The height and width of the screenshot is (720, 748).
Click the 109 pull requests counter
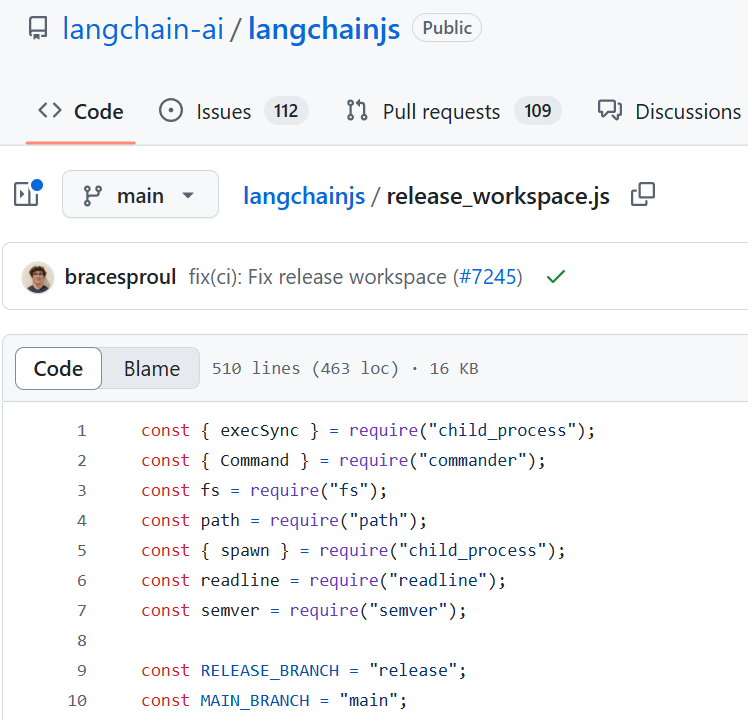point(538,111)
